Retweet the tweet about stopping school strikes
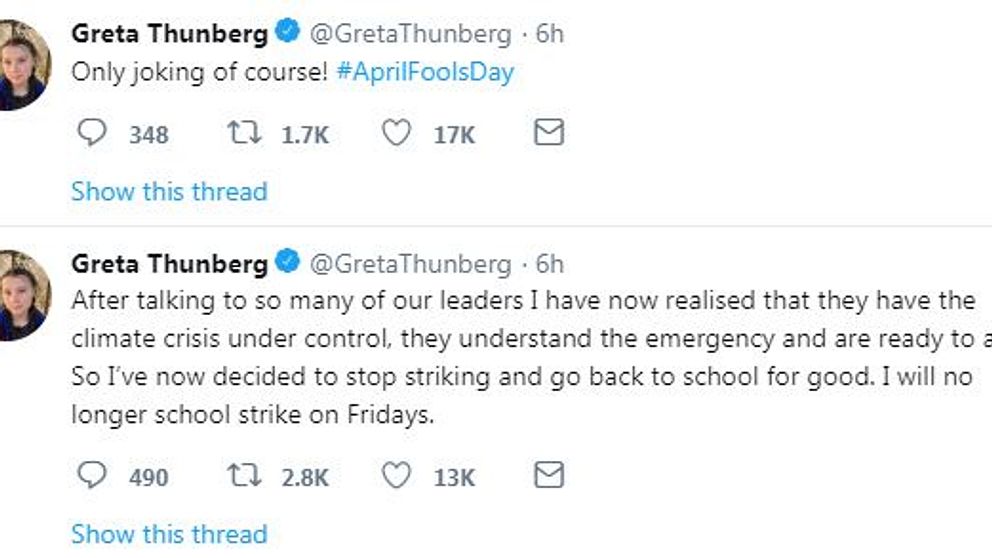The height and width of the screenshot is (558, 992). (244, 475)
